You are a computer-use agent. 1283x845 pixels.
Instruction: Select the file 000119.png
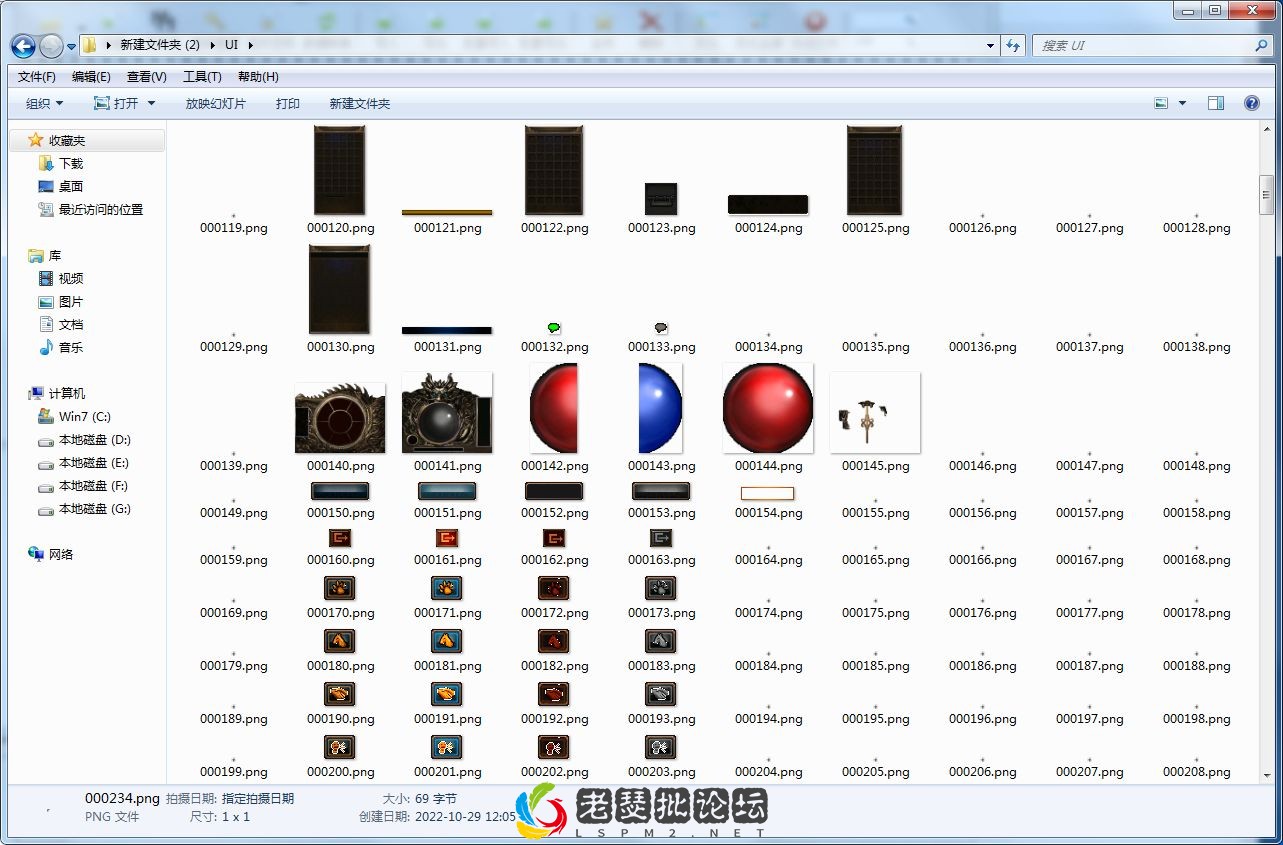click(234, 228)
